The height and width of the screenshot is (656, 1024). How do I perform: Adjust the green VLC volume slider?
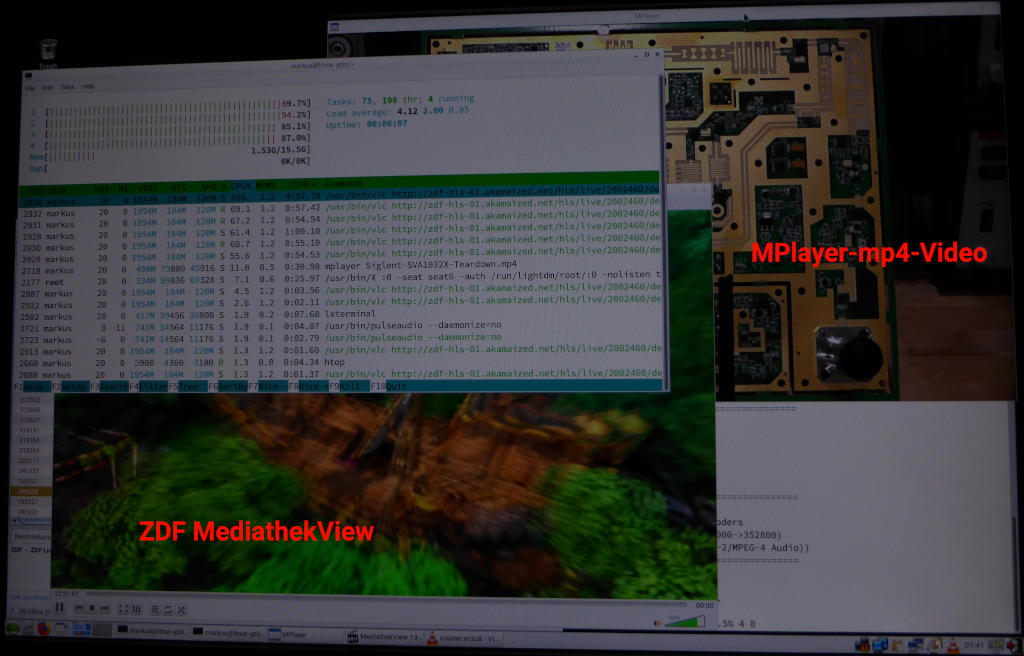tap(685, 621)
